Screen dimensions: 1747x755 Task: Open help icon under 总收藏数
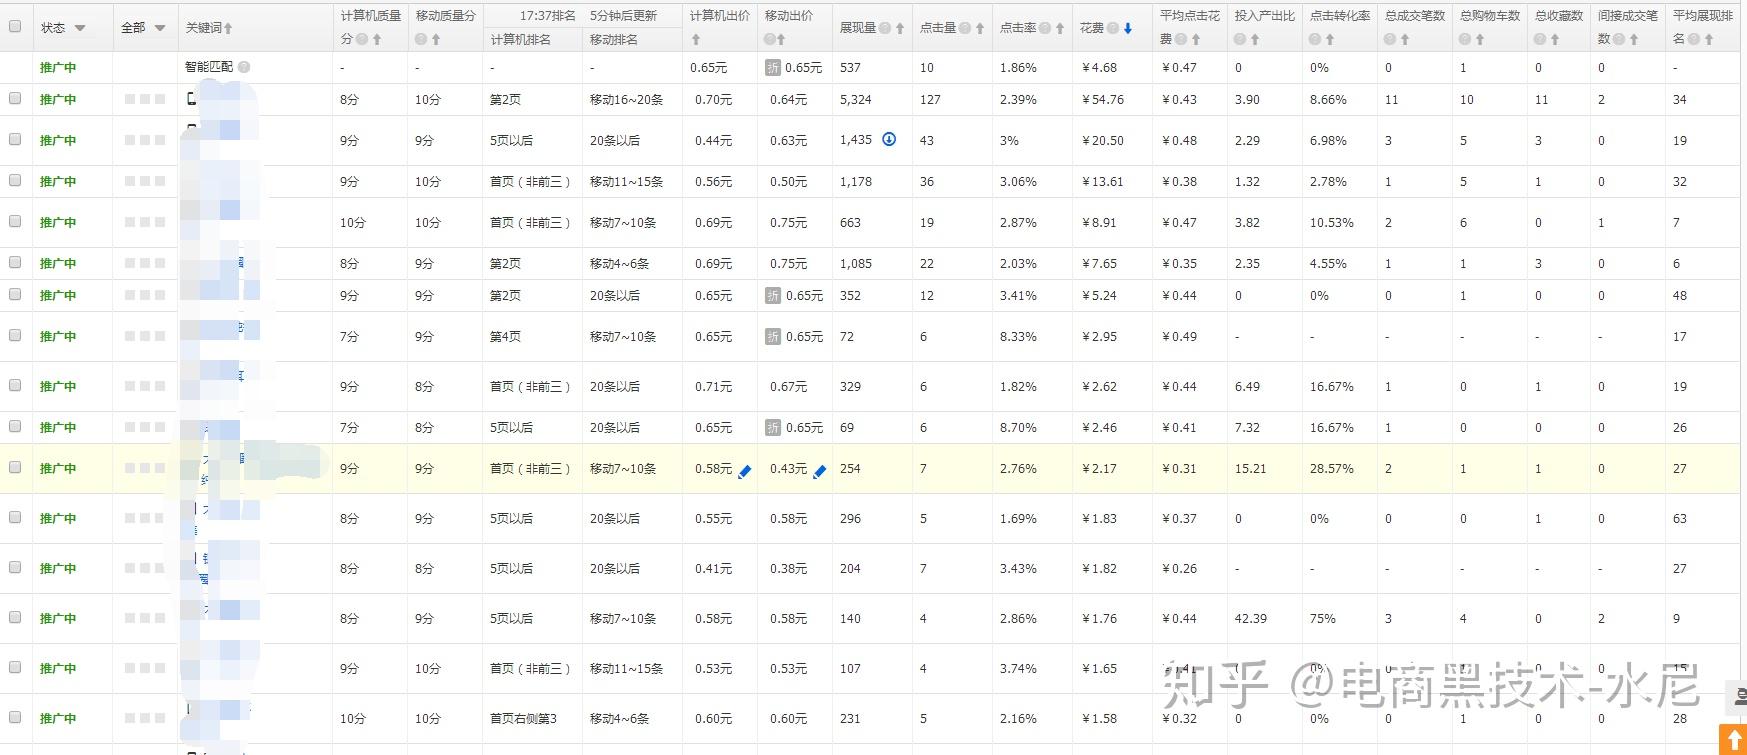[1541, 39]
